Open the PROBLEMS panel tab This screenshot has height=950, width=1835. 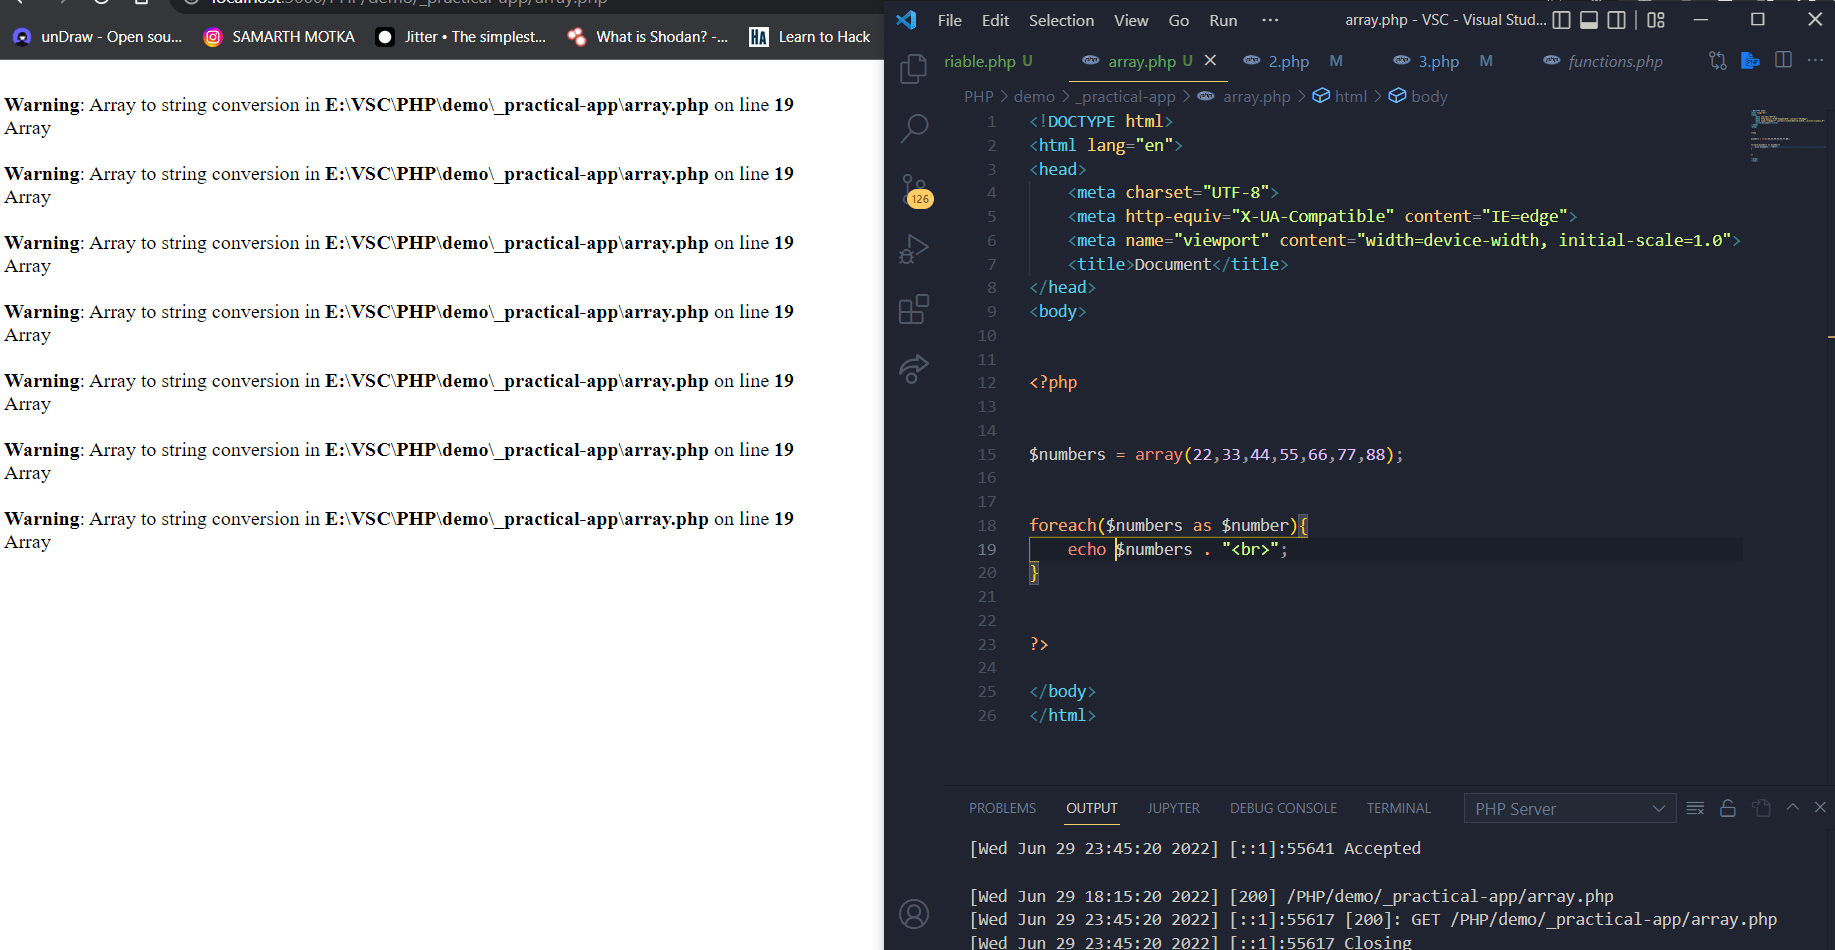(1002, 808)
